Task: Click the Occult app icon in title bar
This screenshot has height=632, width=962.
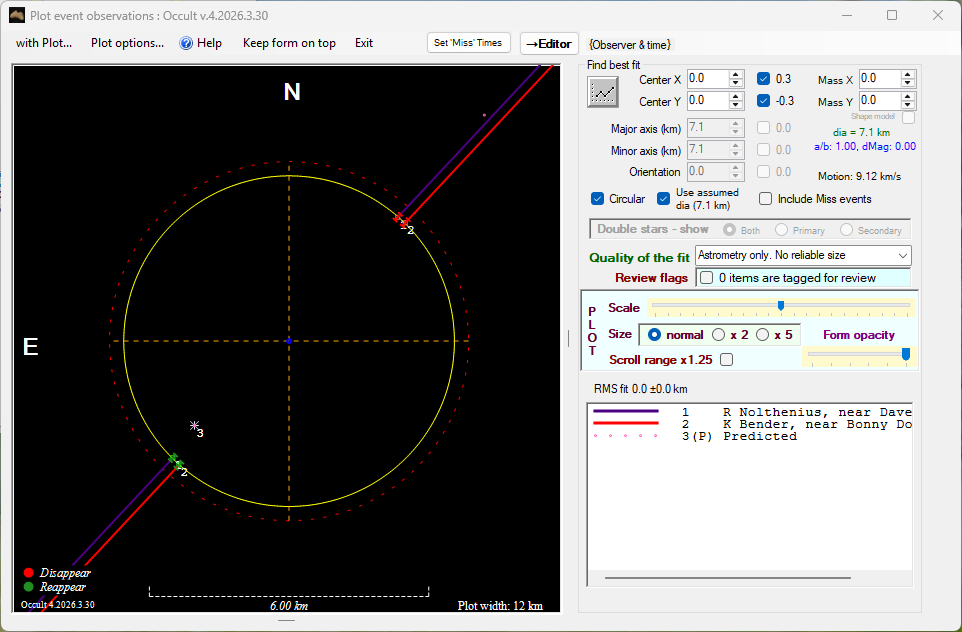Action: click(17, 15)
